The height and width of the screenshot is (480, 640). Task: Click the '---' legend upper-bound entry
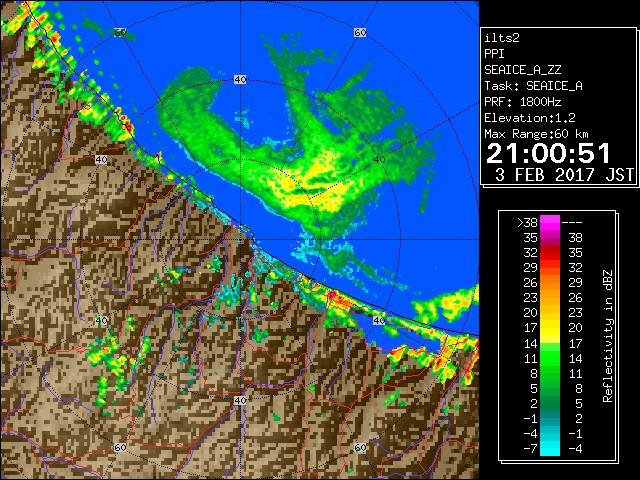tap(572, 223)
